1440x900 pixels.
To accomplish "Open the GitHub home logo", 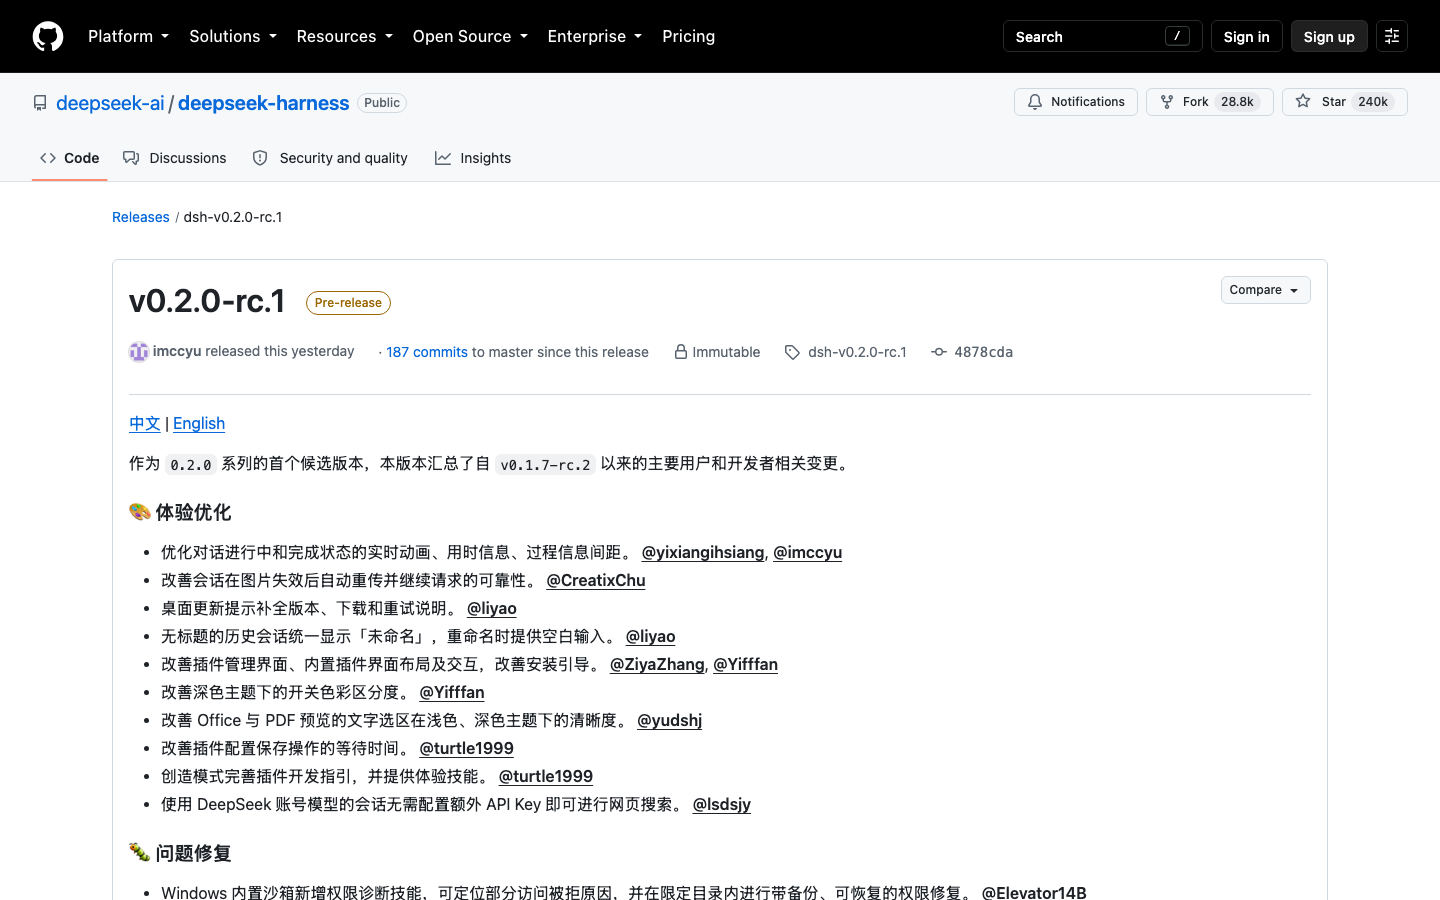I will tap(48, 36).
